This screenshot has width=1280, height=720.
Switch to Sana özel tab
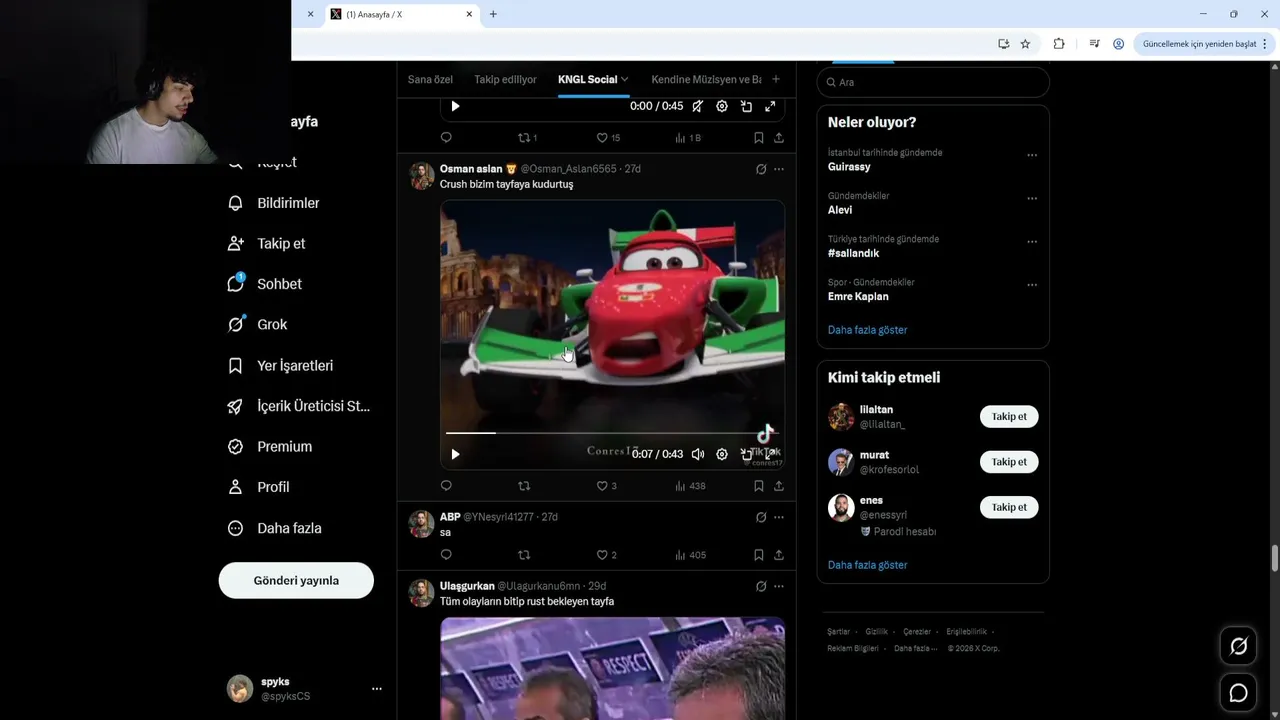tap(430, 79)
